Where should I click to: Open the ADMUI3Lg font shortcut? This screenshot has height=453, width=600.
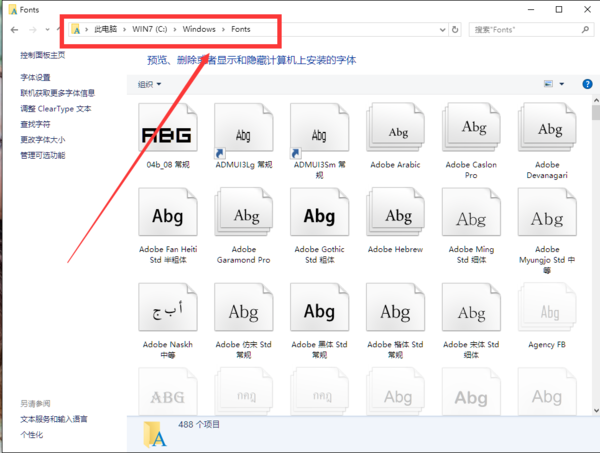(244, 129)
